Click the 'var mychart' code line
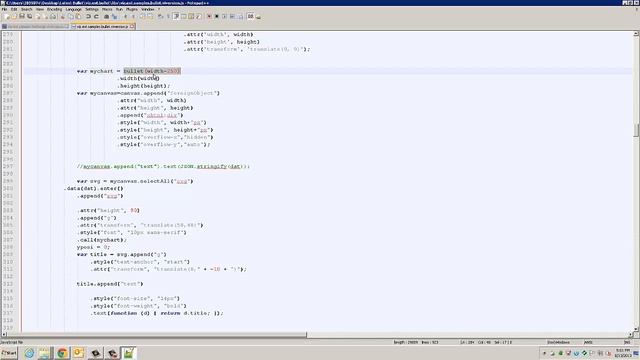 click(129, 71)
